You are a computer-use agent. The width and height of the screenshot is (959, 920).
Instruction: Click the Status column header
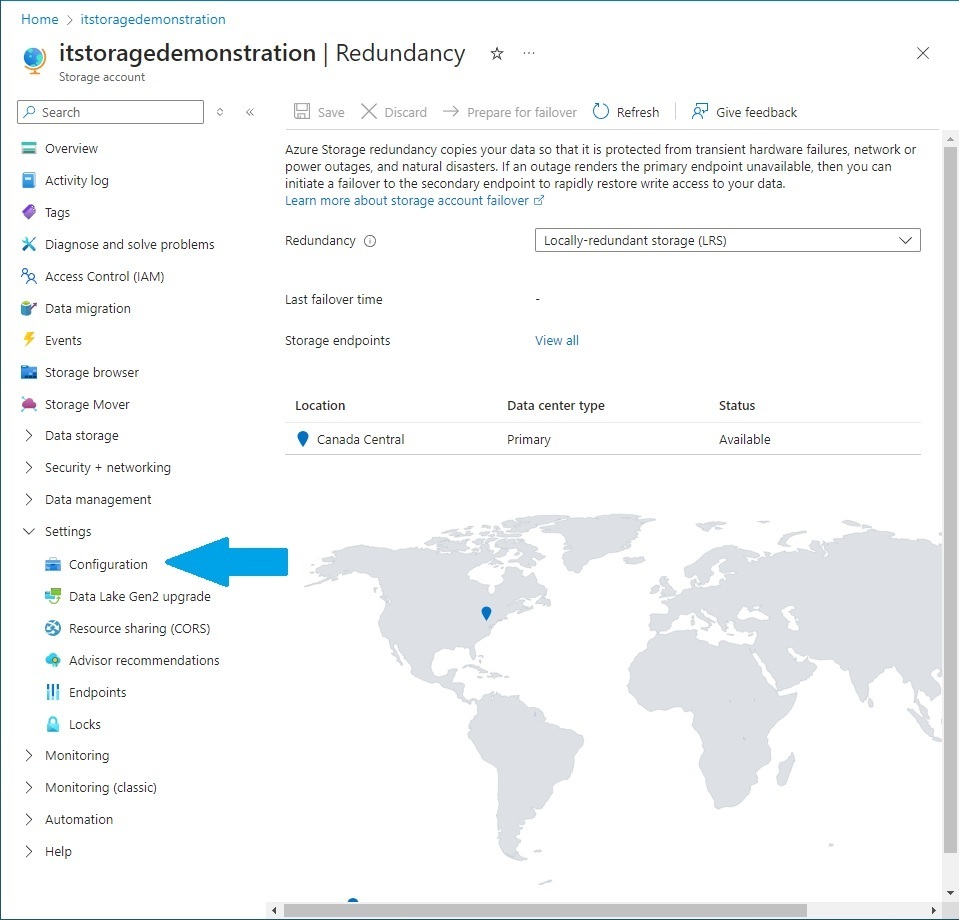(x=736, y=406)
